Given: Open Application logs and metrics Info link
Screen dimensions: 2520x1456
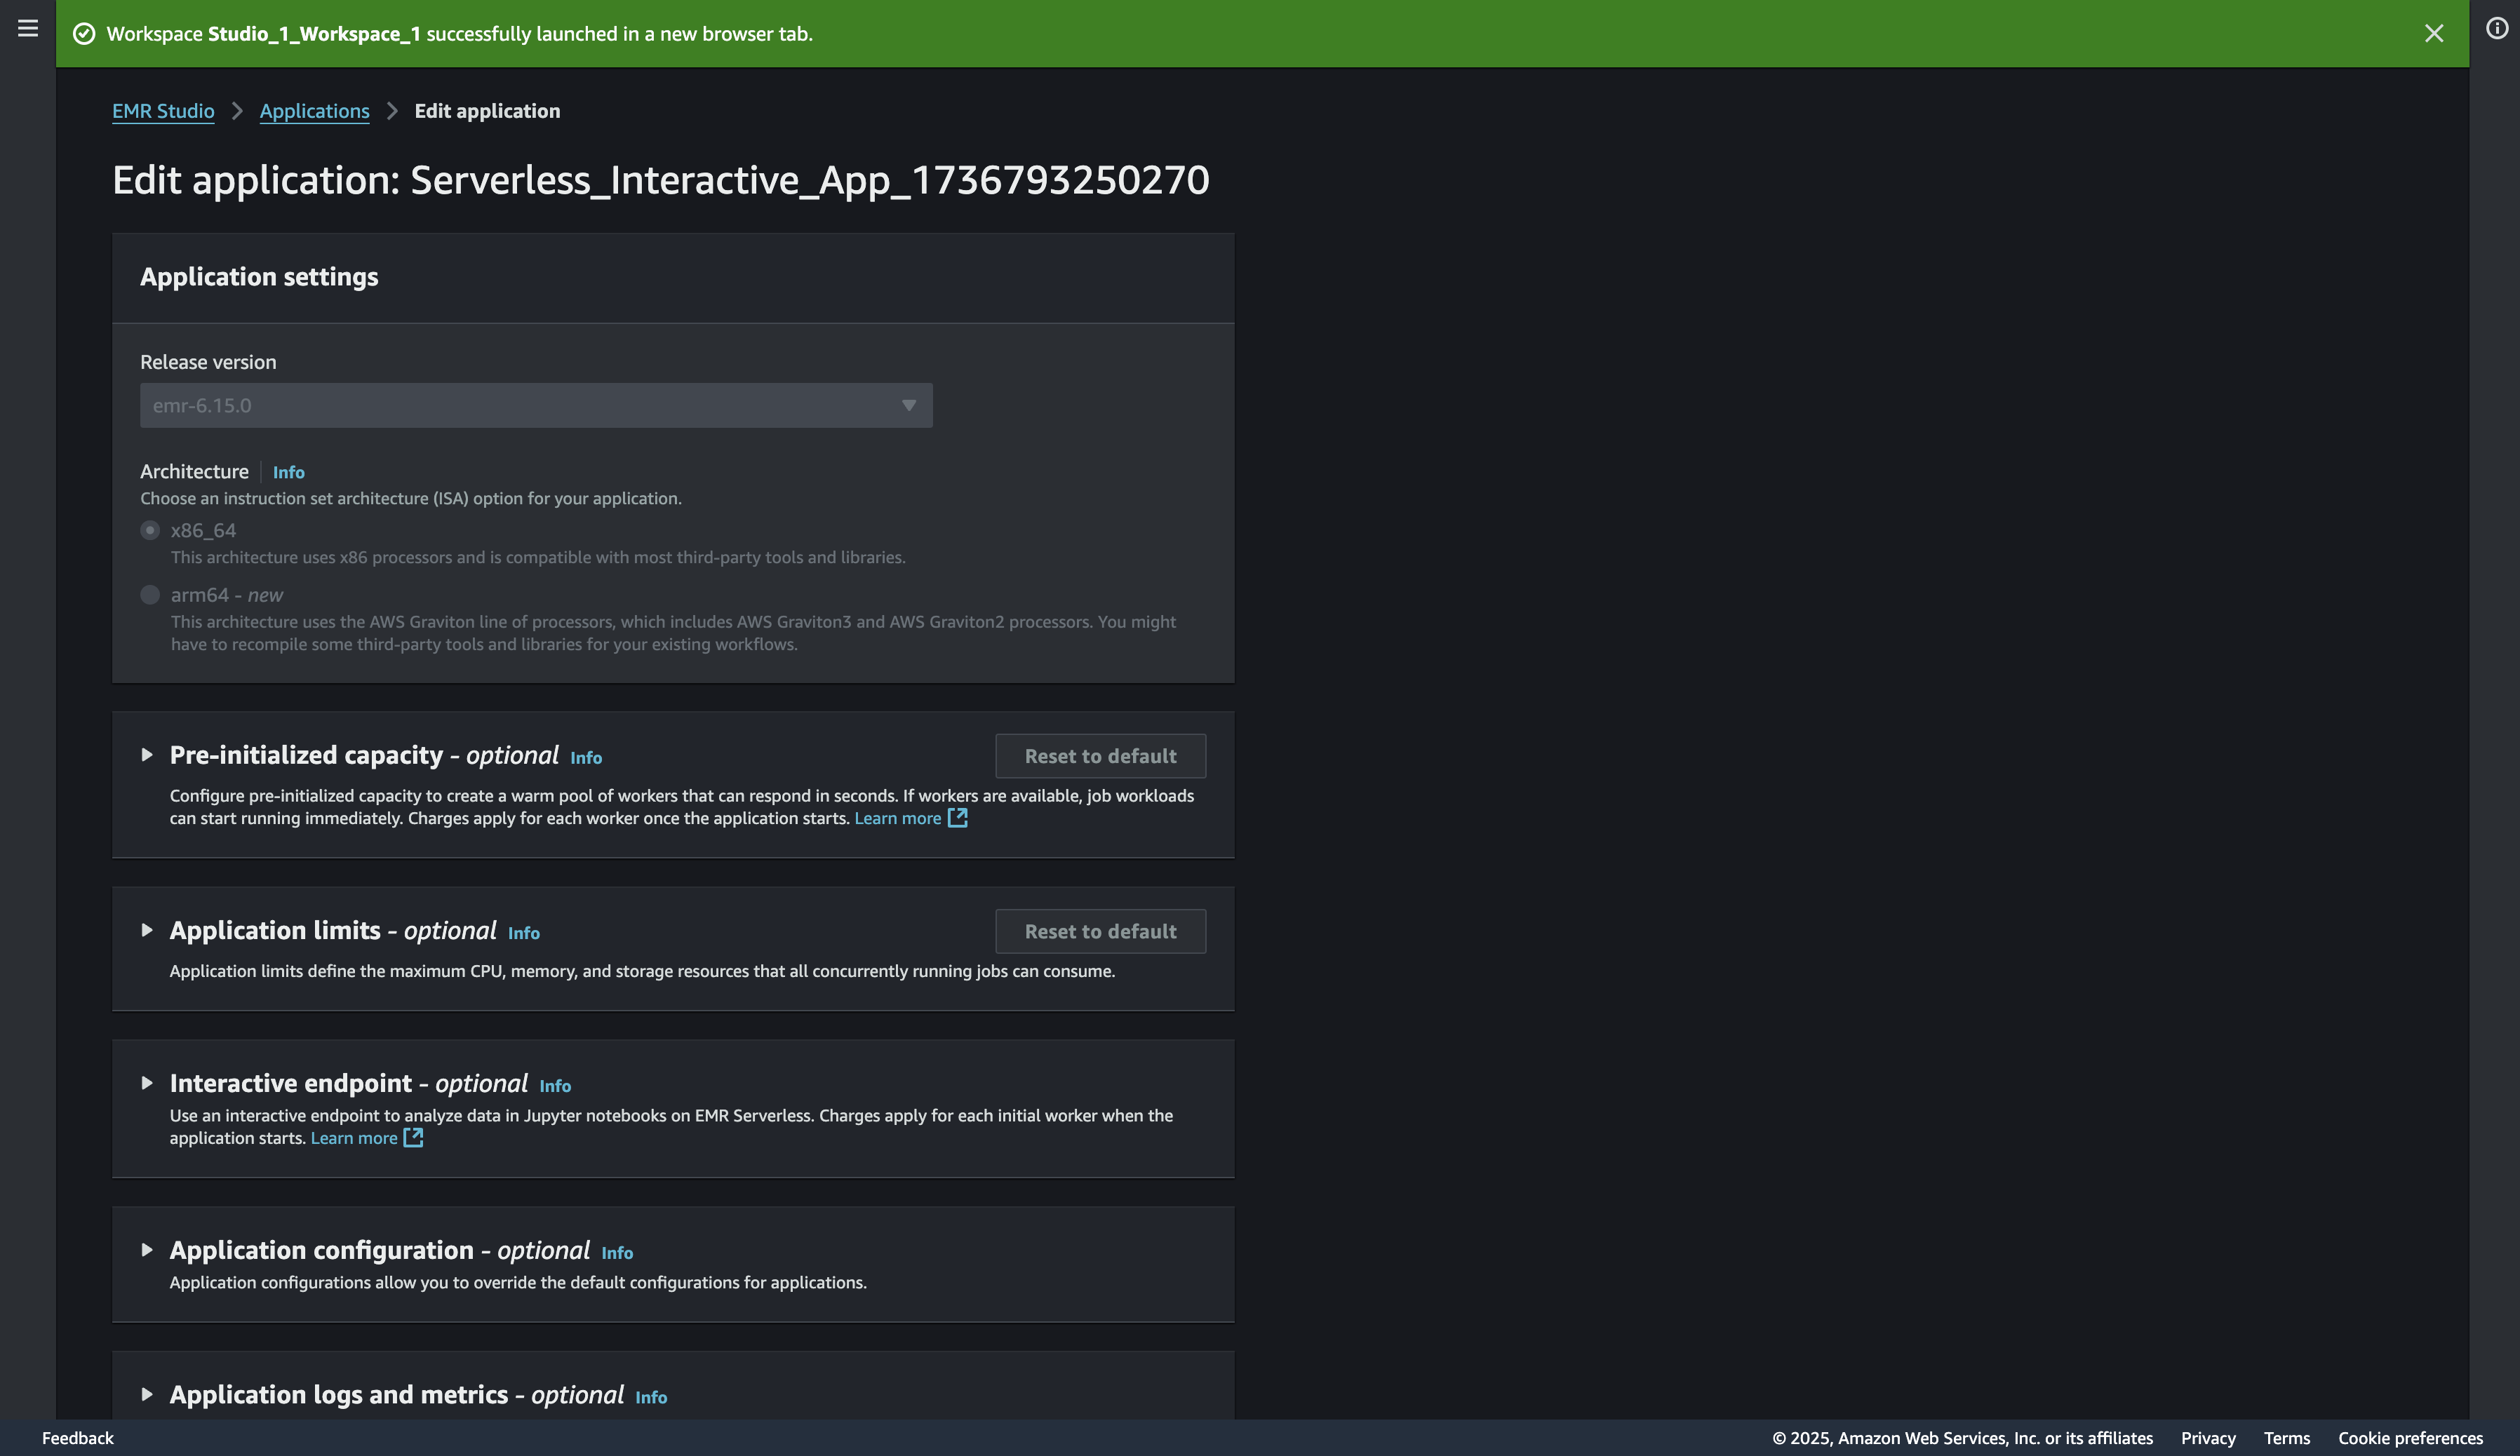Looking at the screenshot, I should [651, 1398].
